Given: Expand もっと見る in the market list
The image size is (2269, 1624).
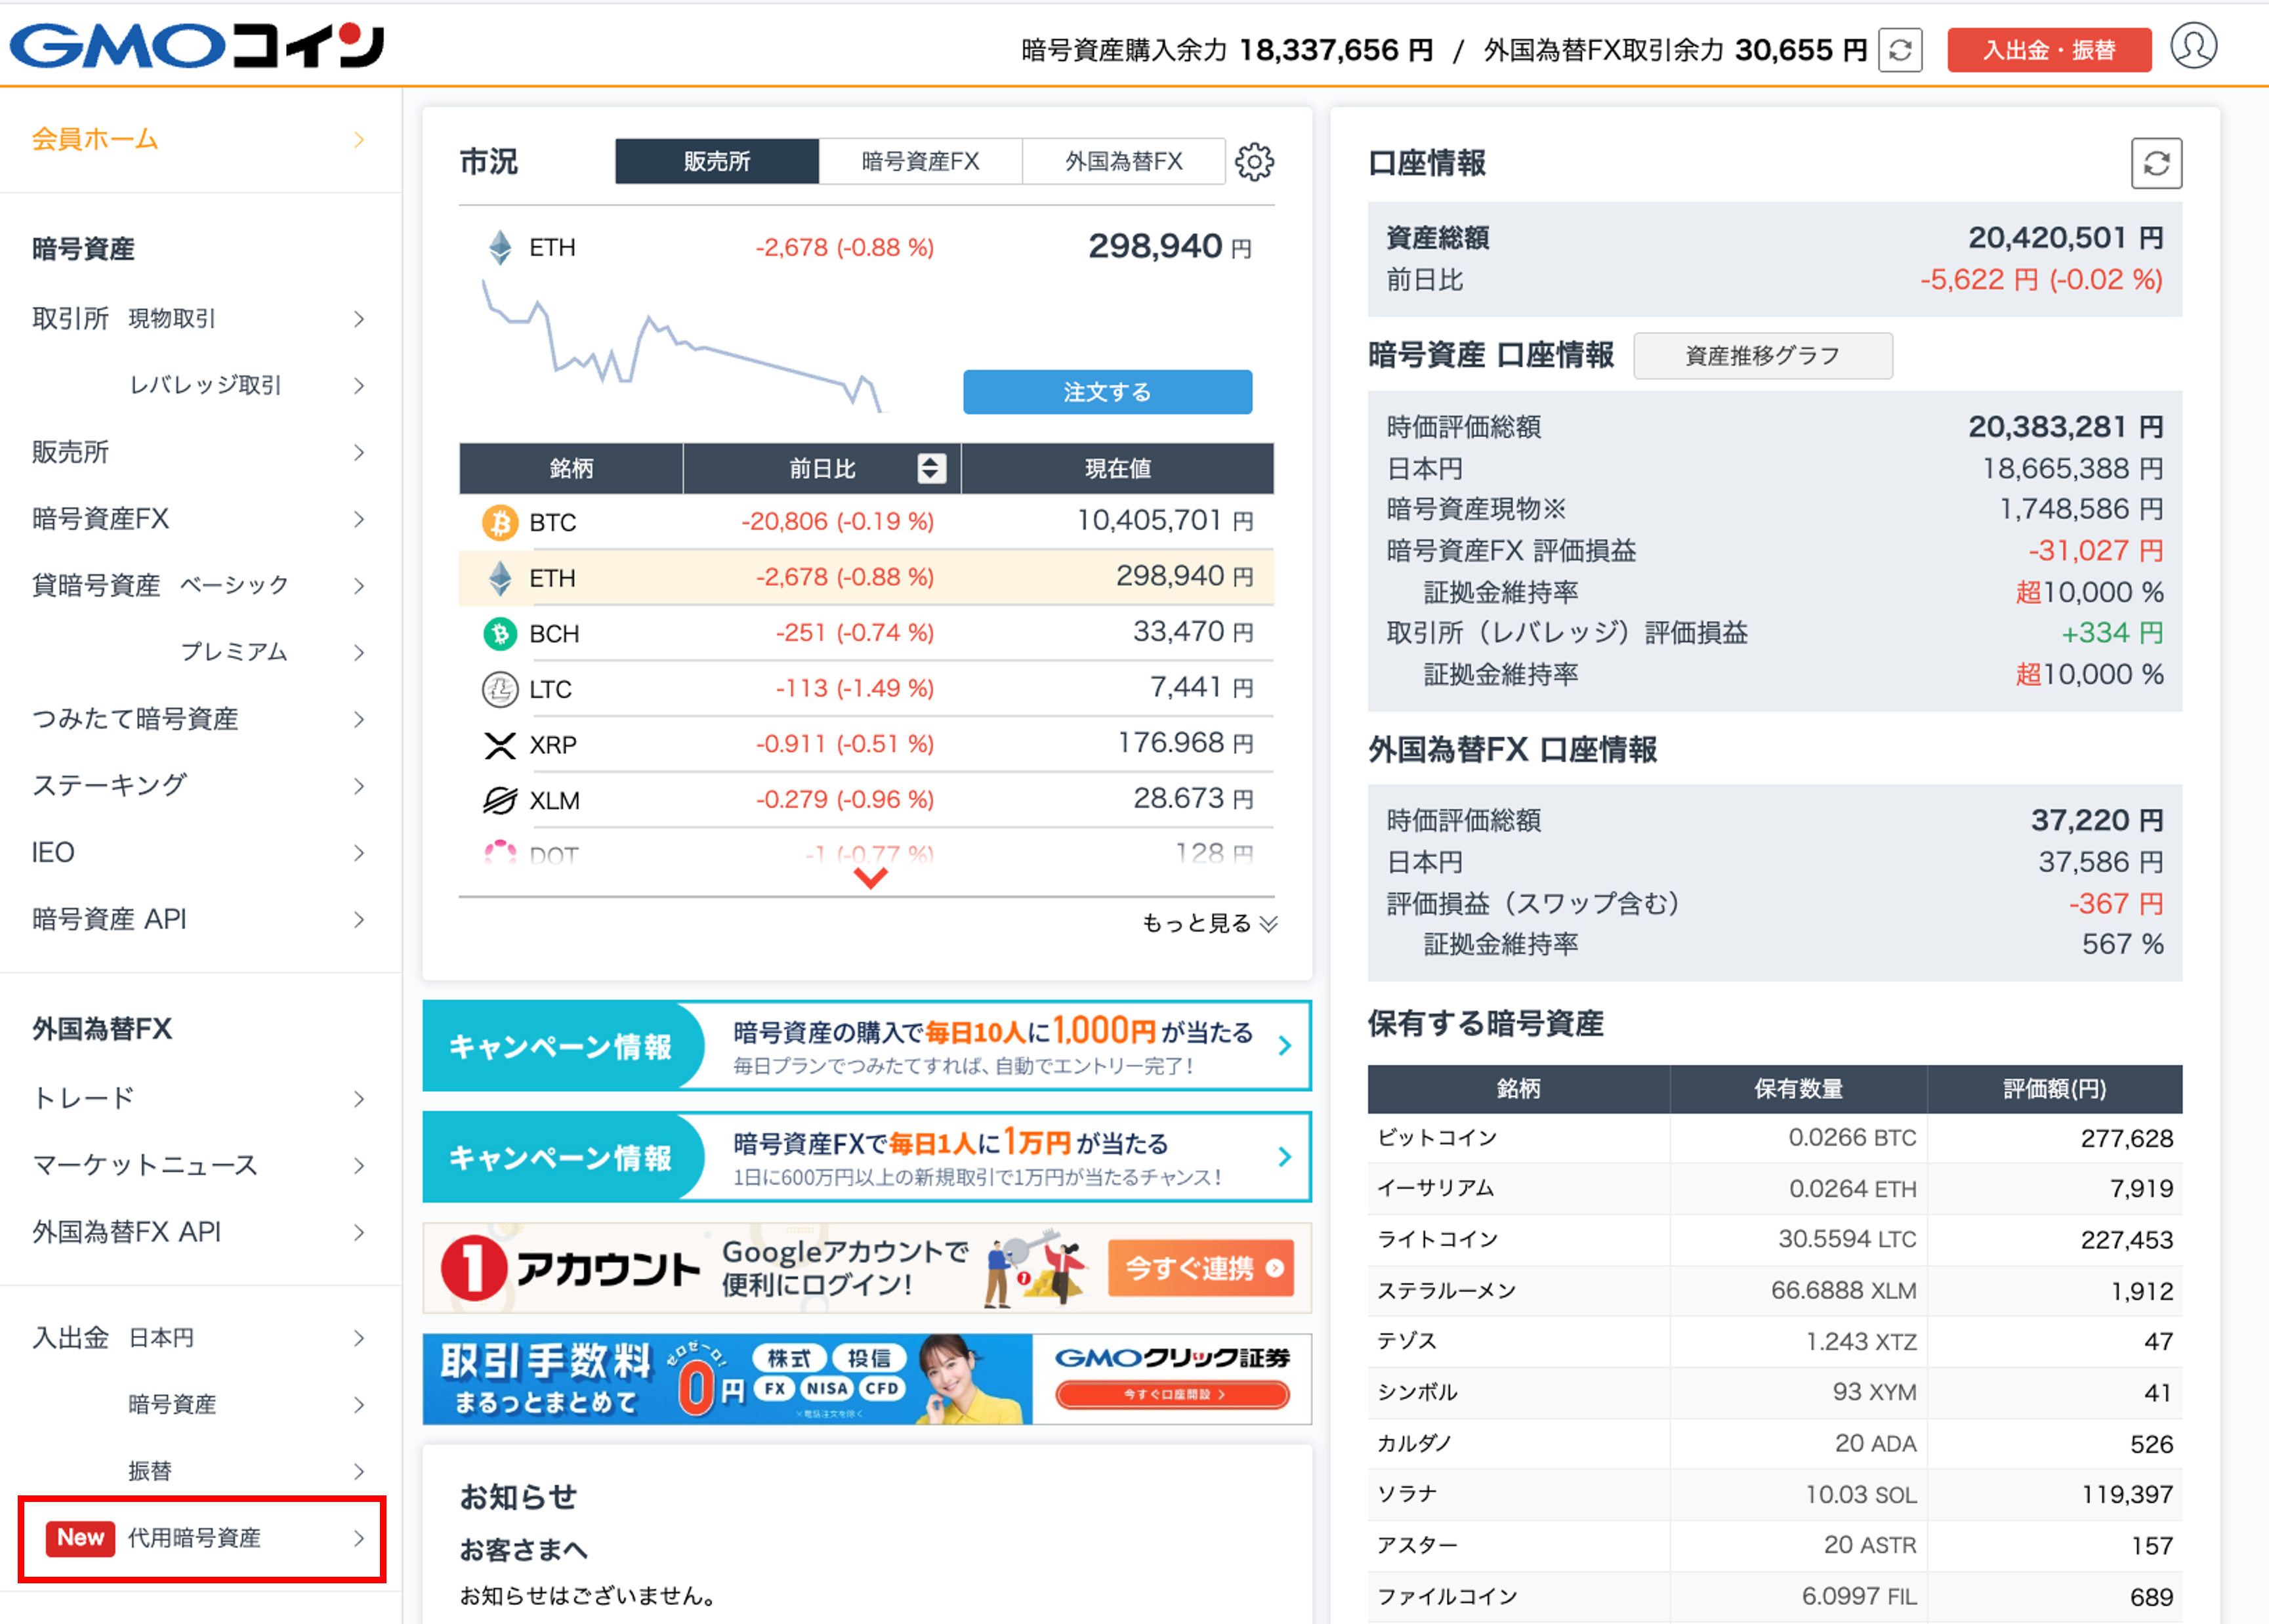Looking at the screenshot, I should pyautogui.click(x=1209, y=923).
